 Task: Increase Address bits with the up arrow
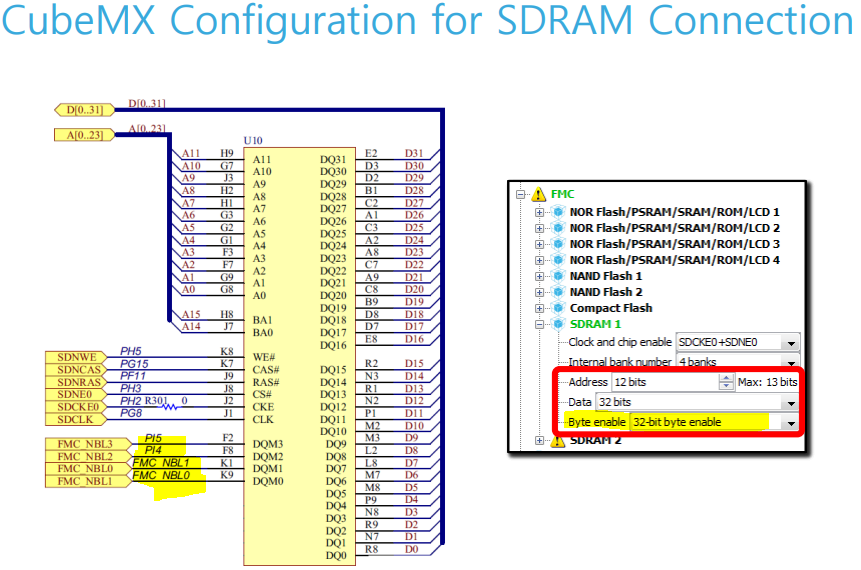pos(726,378)
